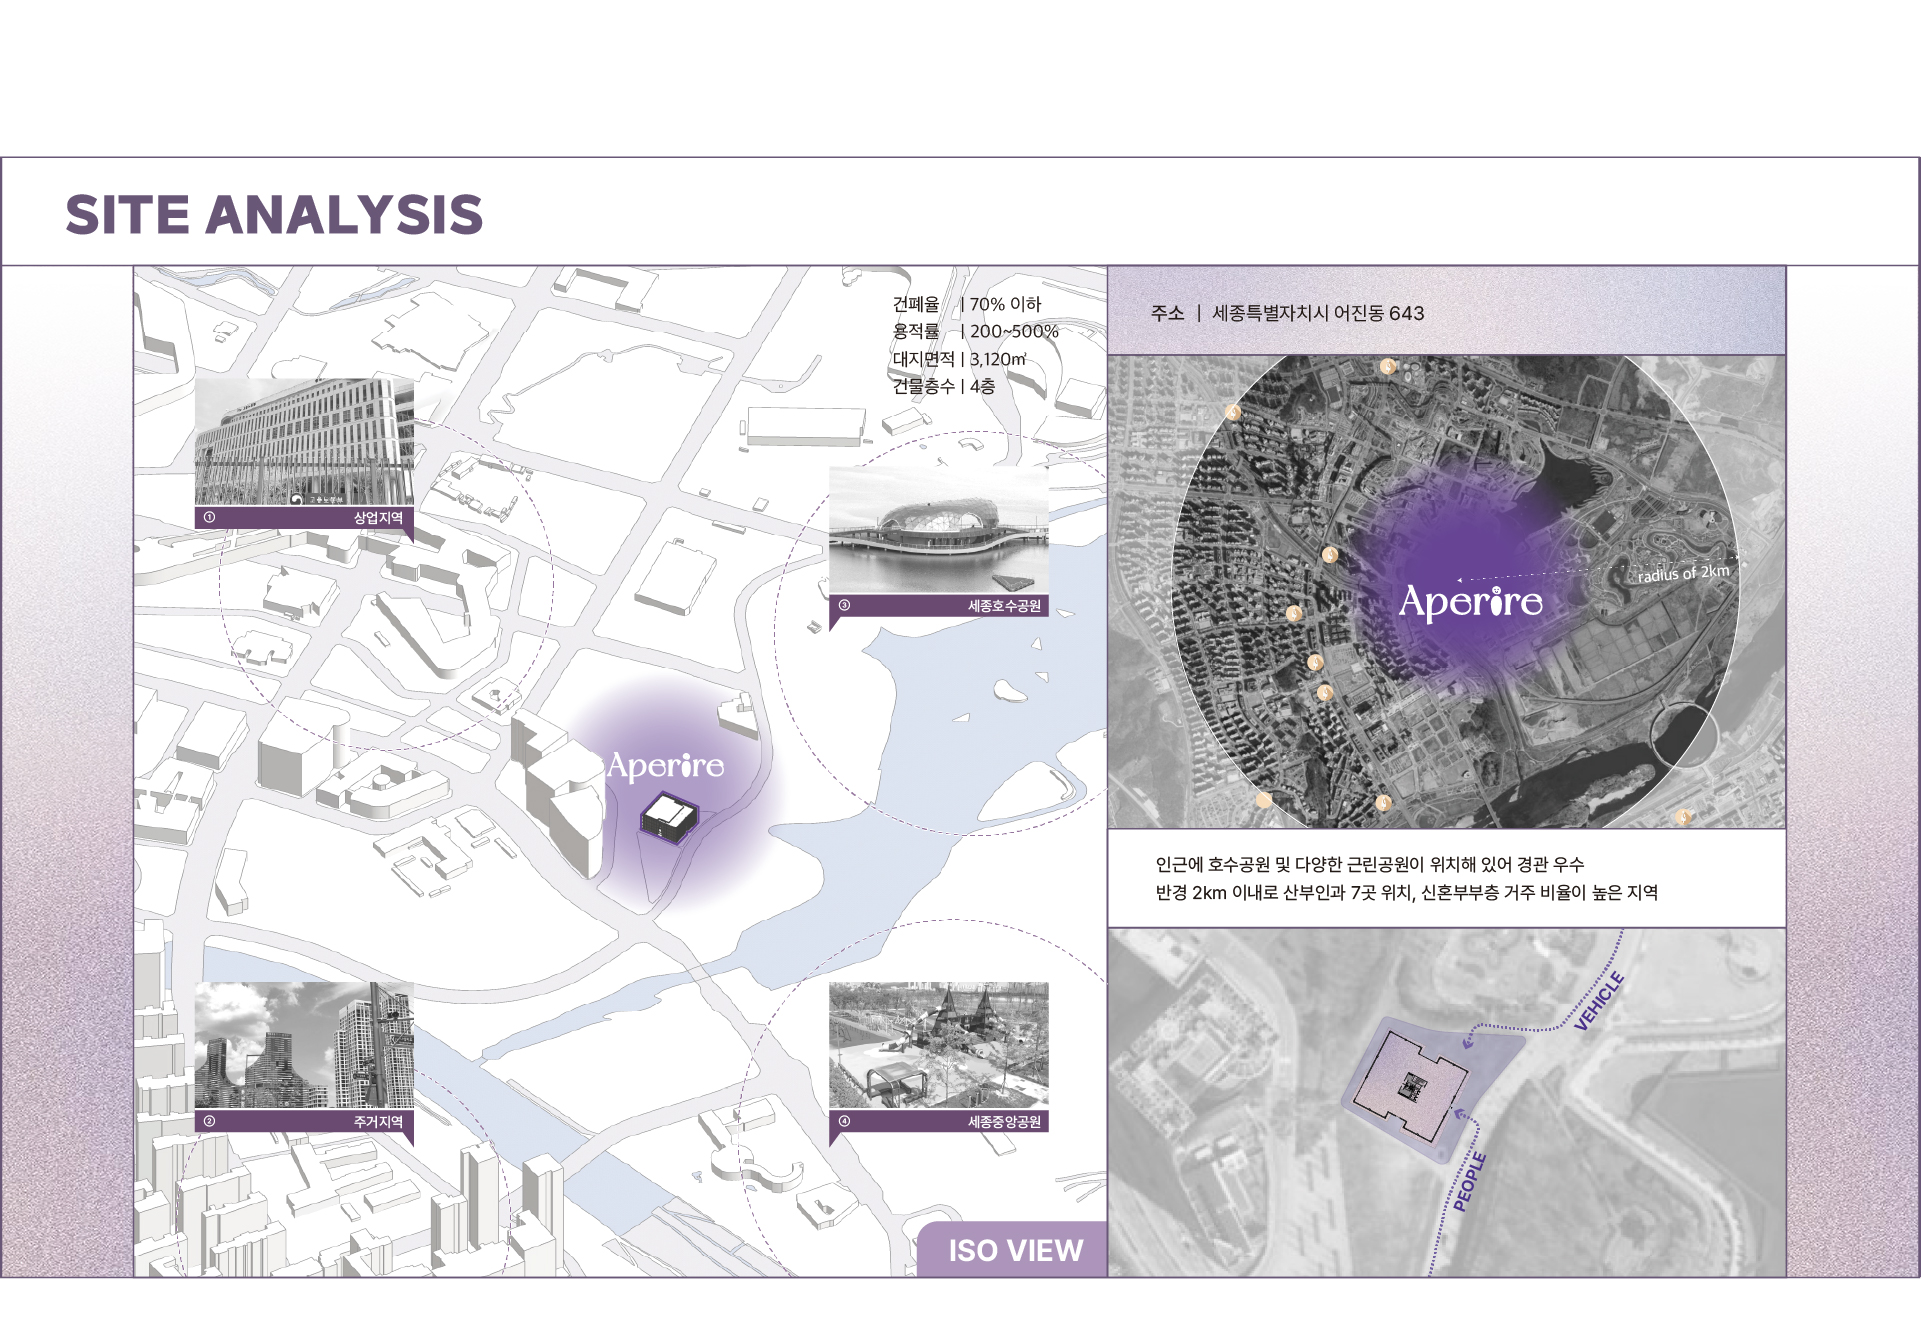
Task: Click the circled number 3 beside 세종호수공원
Action: pos(844,606)
